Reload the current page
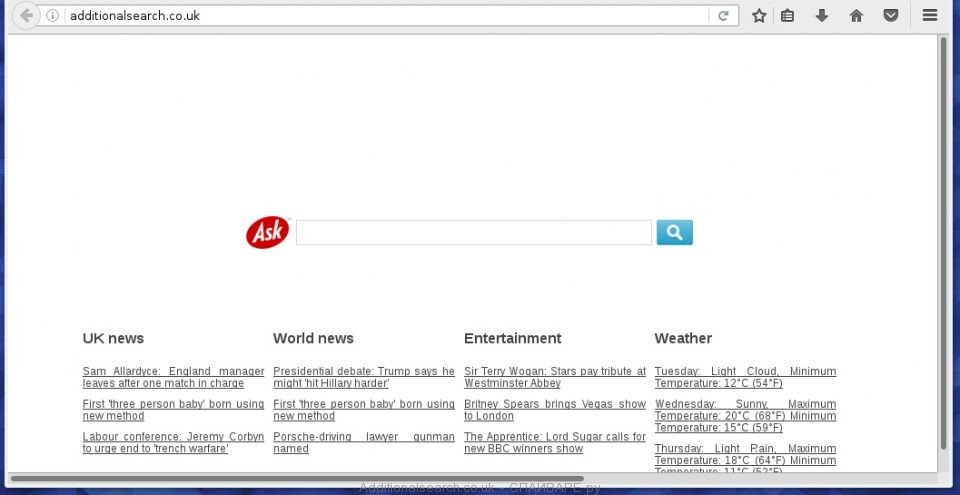The height and width of the screenshot is (495, 960). point(722,16)
